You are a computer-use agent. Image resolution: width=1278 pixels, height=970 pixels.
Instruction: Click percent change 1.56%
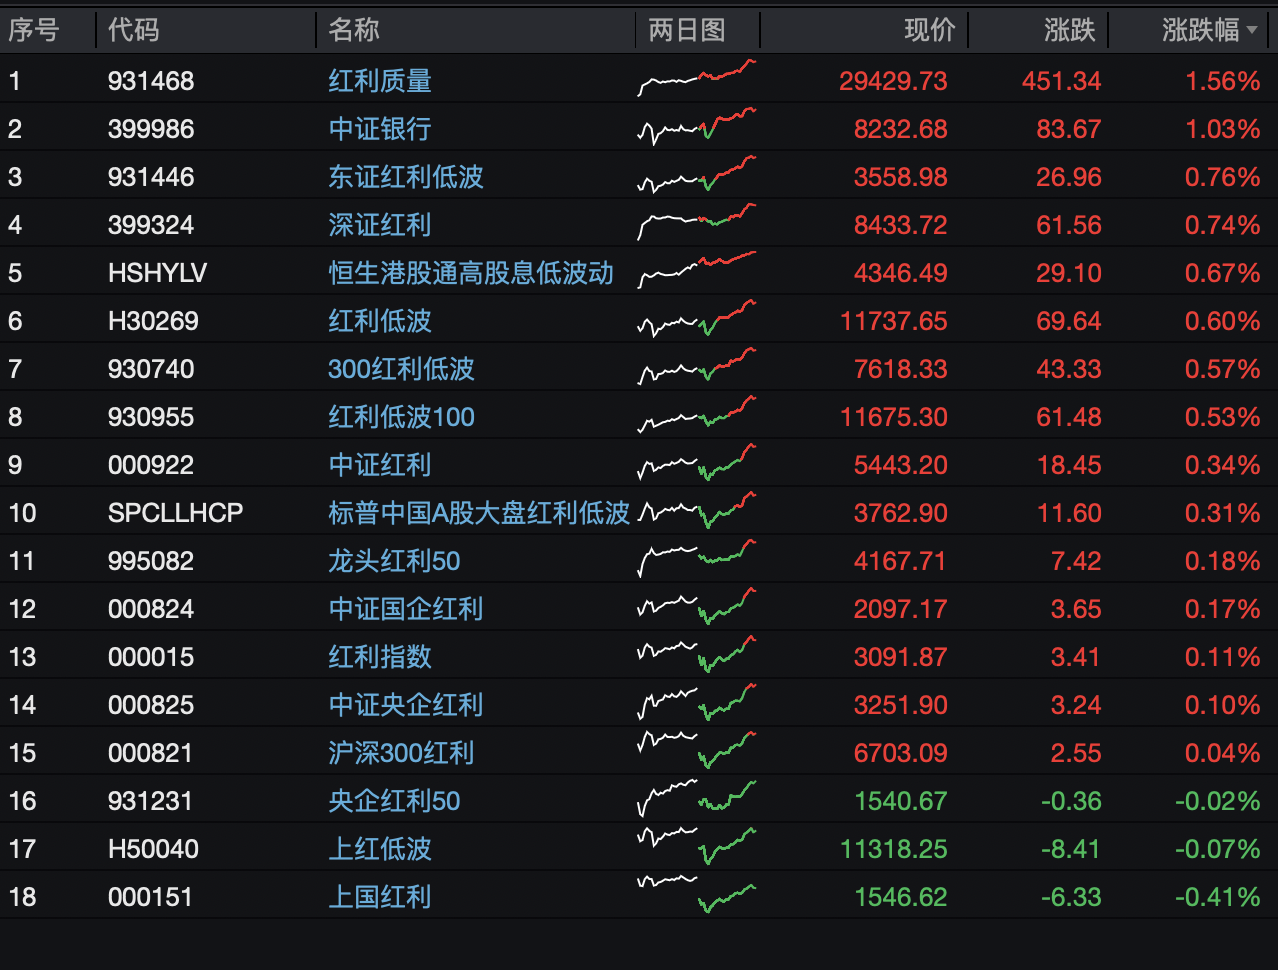click(x=1222, y=81)
